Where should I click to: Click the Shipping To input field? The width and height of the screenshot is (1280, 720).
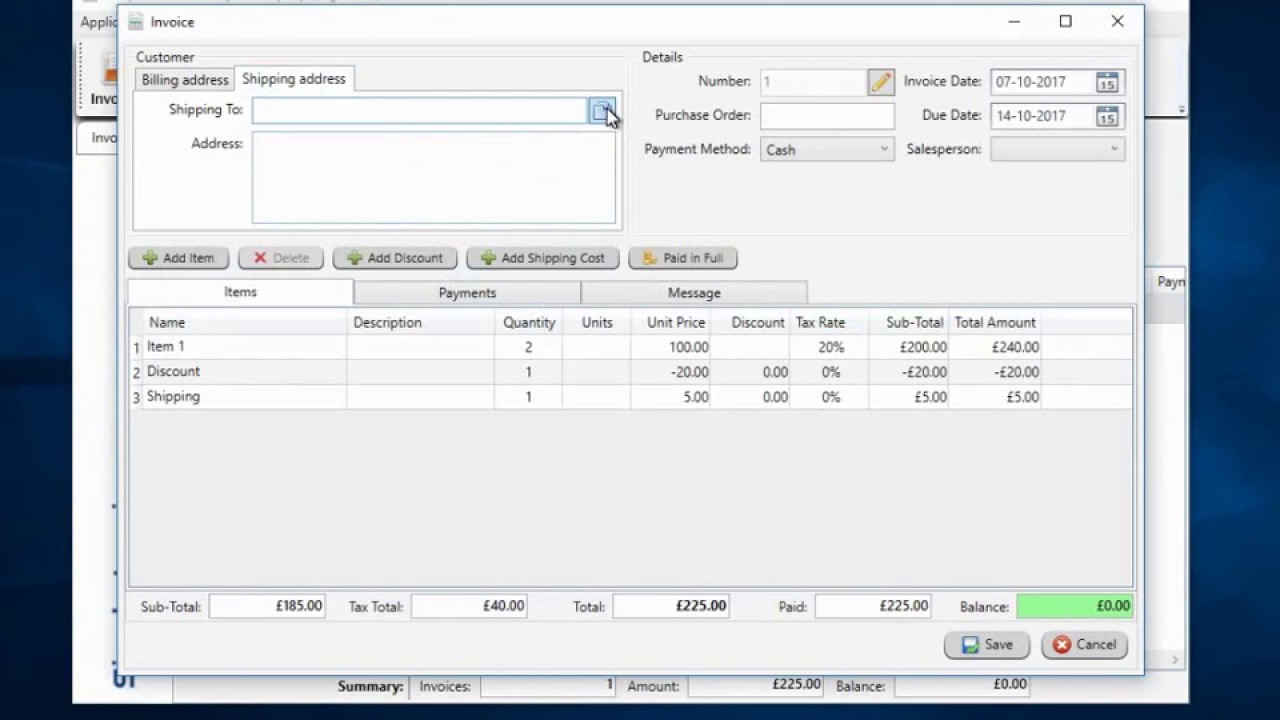(x=419, y=111)
